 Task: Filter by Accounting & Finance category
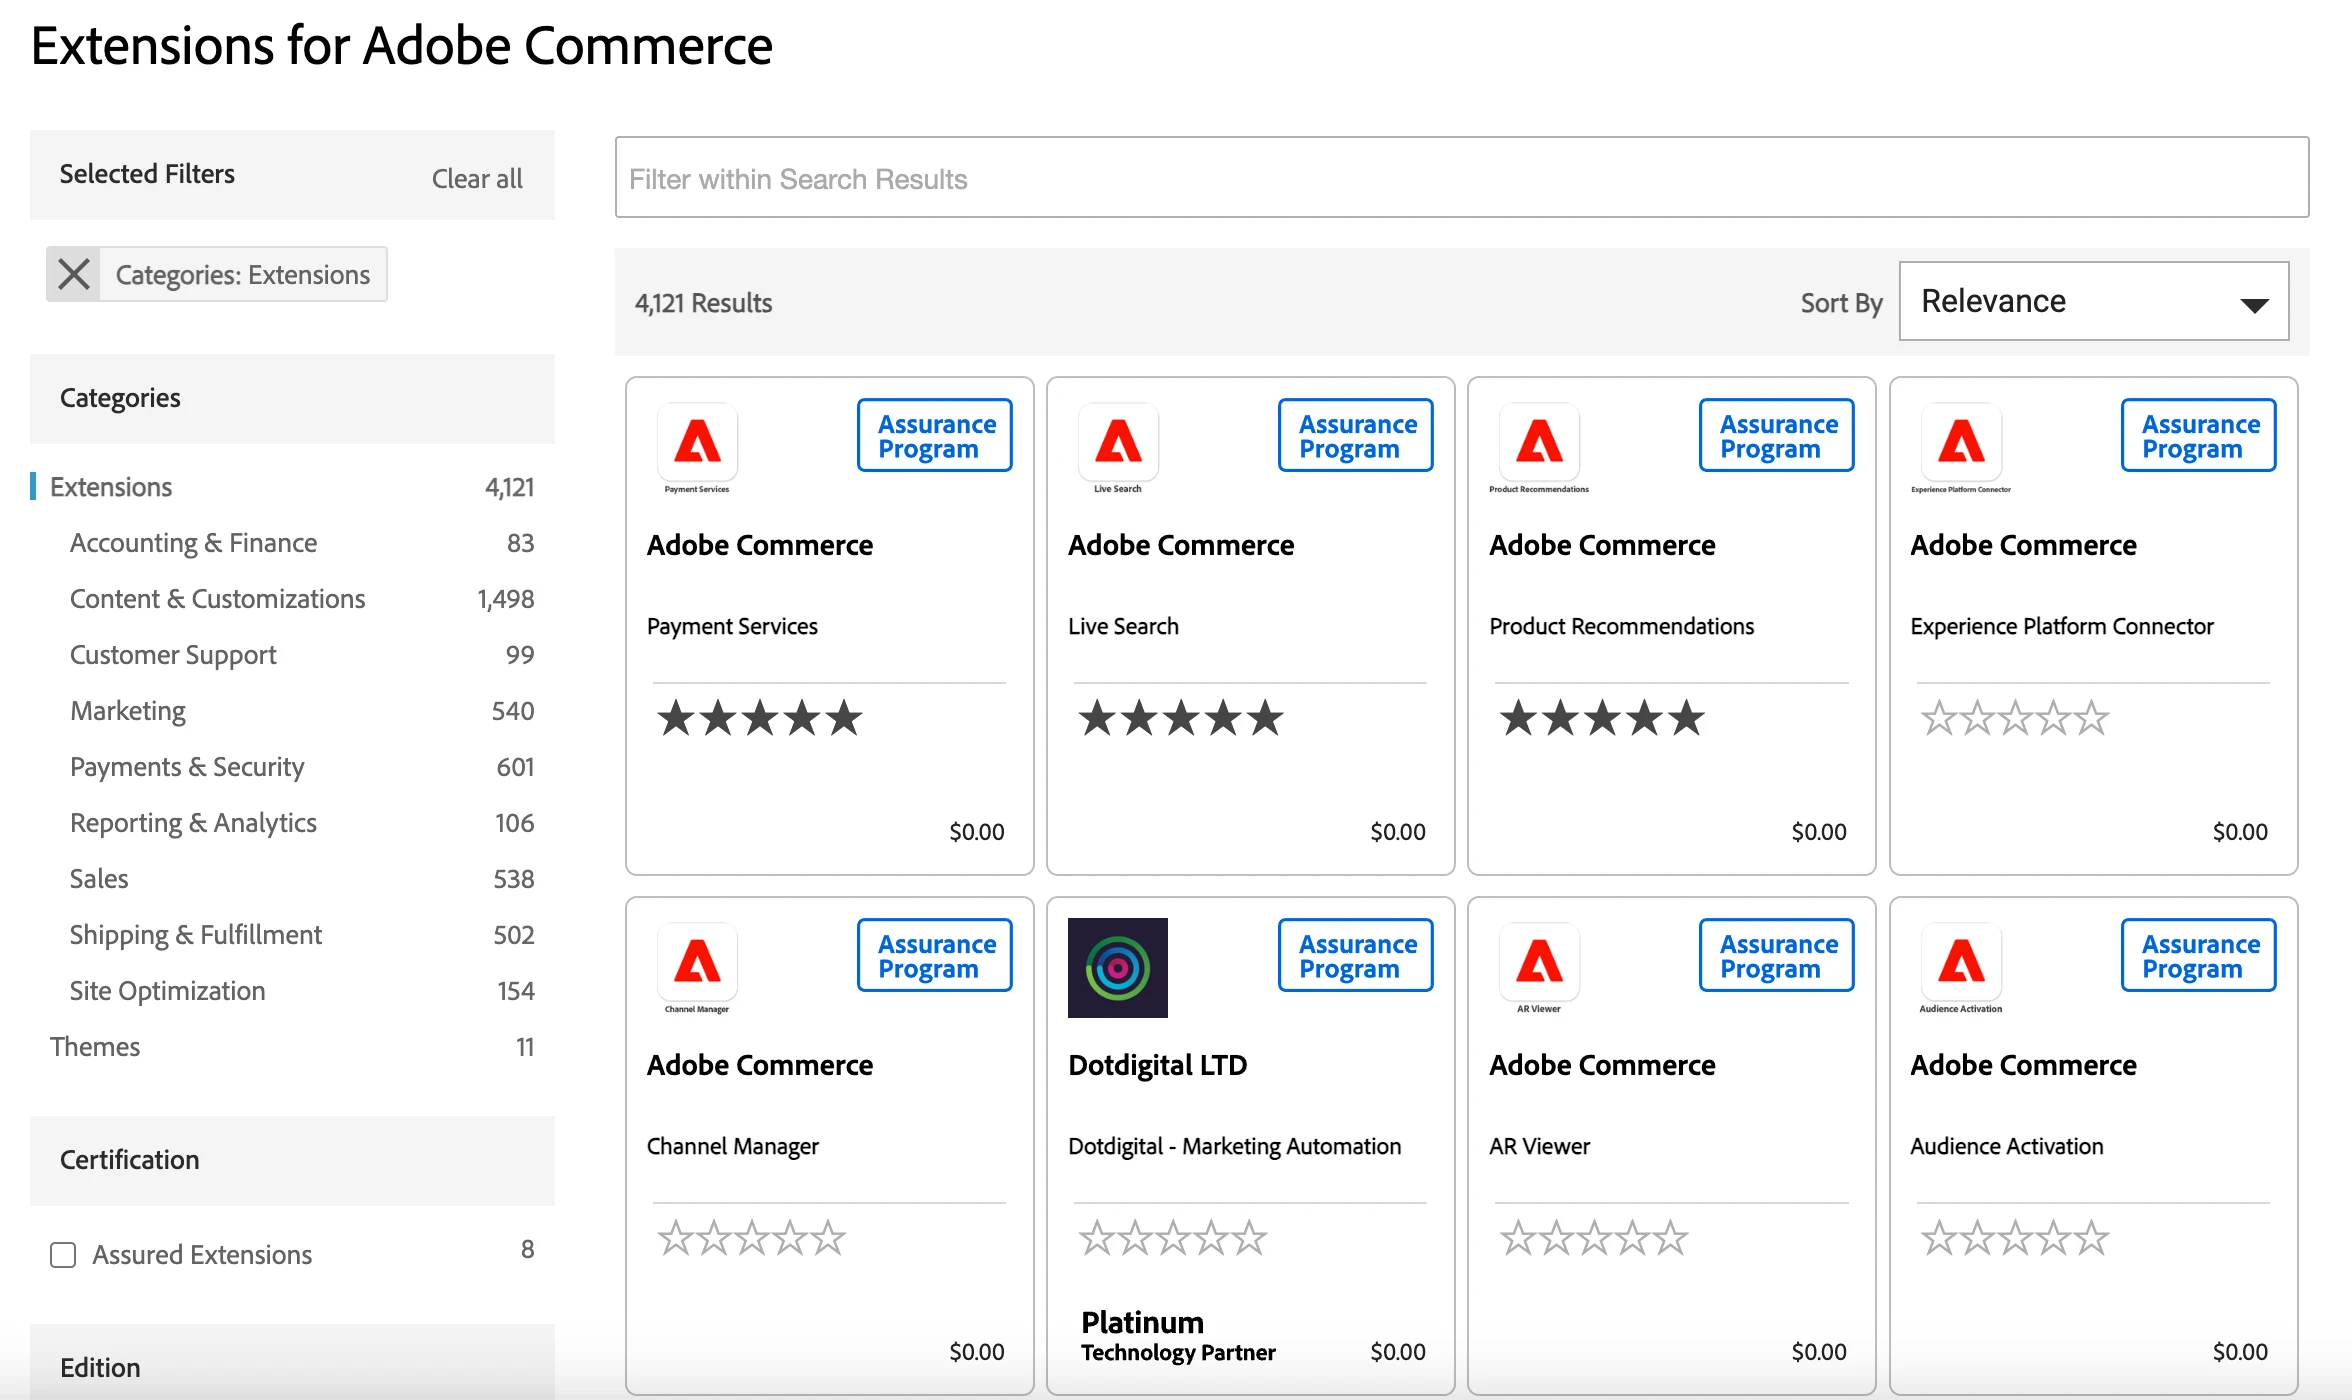pos(193,543)
